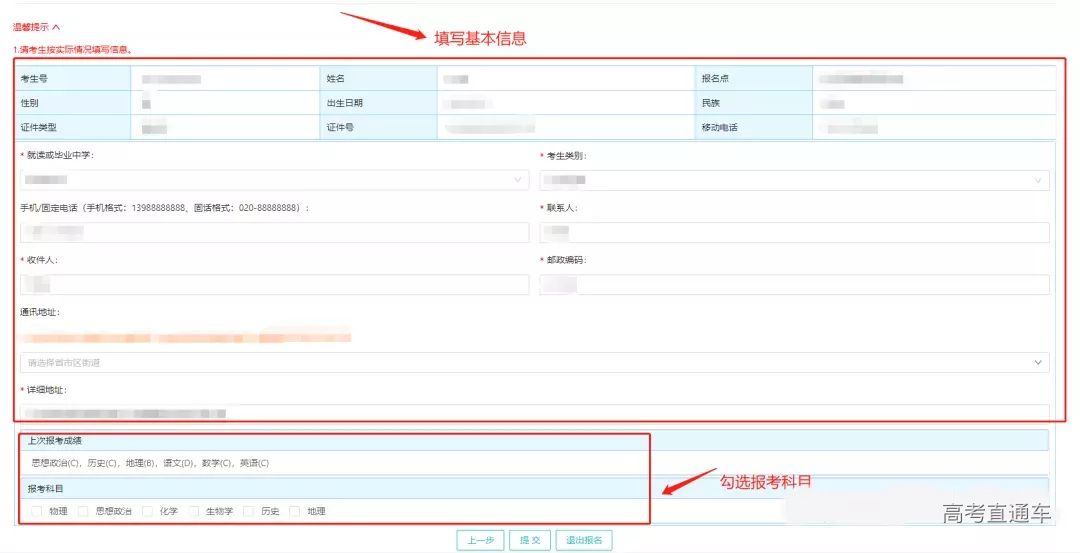1080x553 pixels.
Task: Click the 移动电话 value cell
Action: point(934,128)
